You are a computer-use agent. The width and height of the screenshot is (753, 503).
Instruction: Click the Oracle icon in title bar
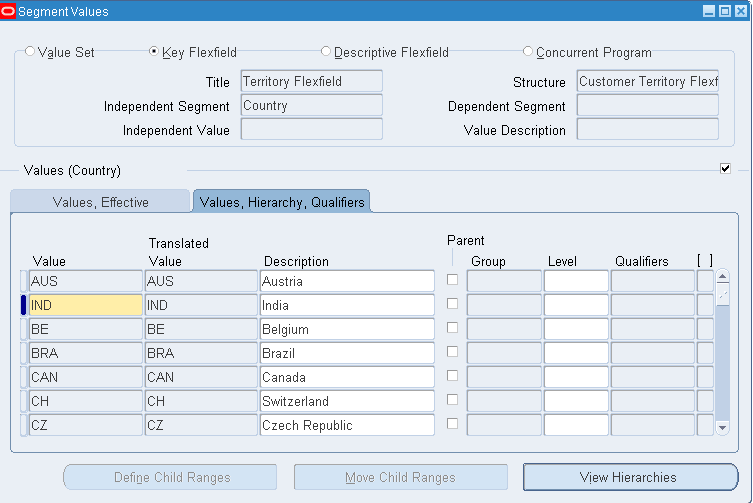pyautogui.click(x=9, y=11)
